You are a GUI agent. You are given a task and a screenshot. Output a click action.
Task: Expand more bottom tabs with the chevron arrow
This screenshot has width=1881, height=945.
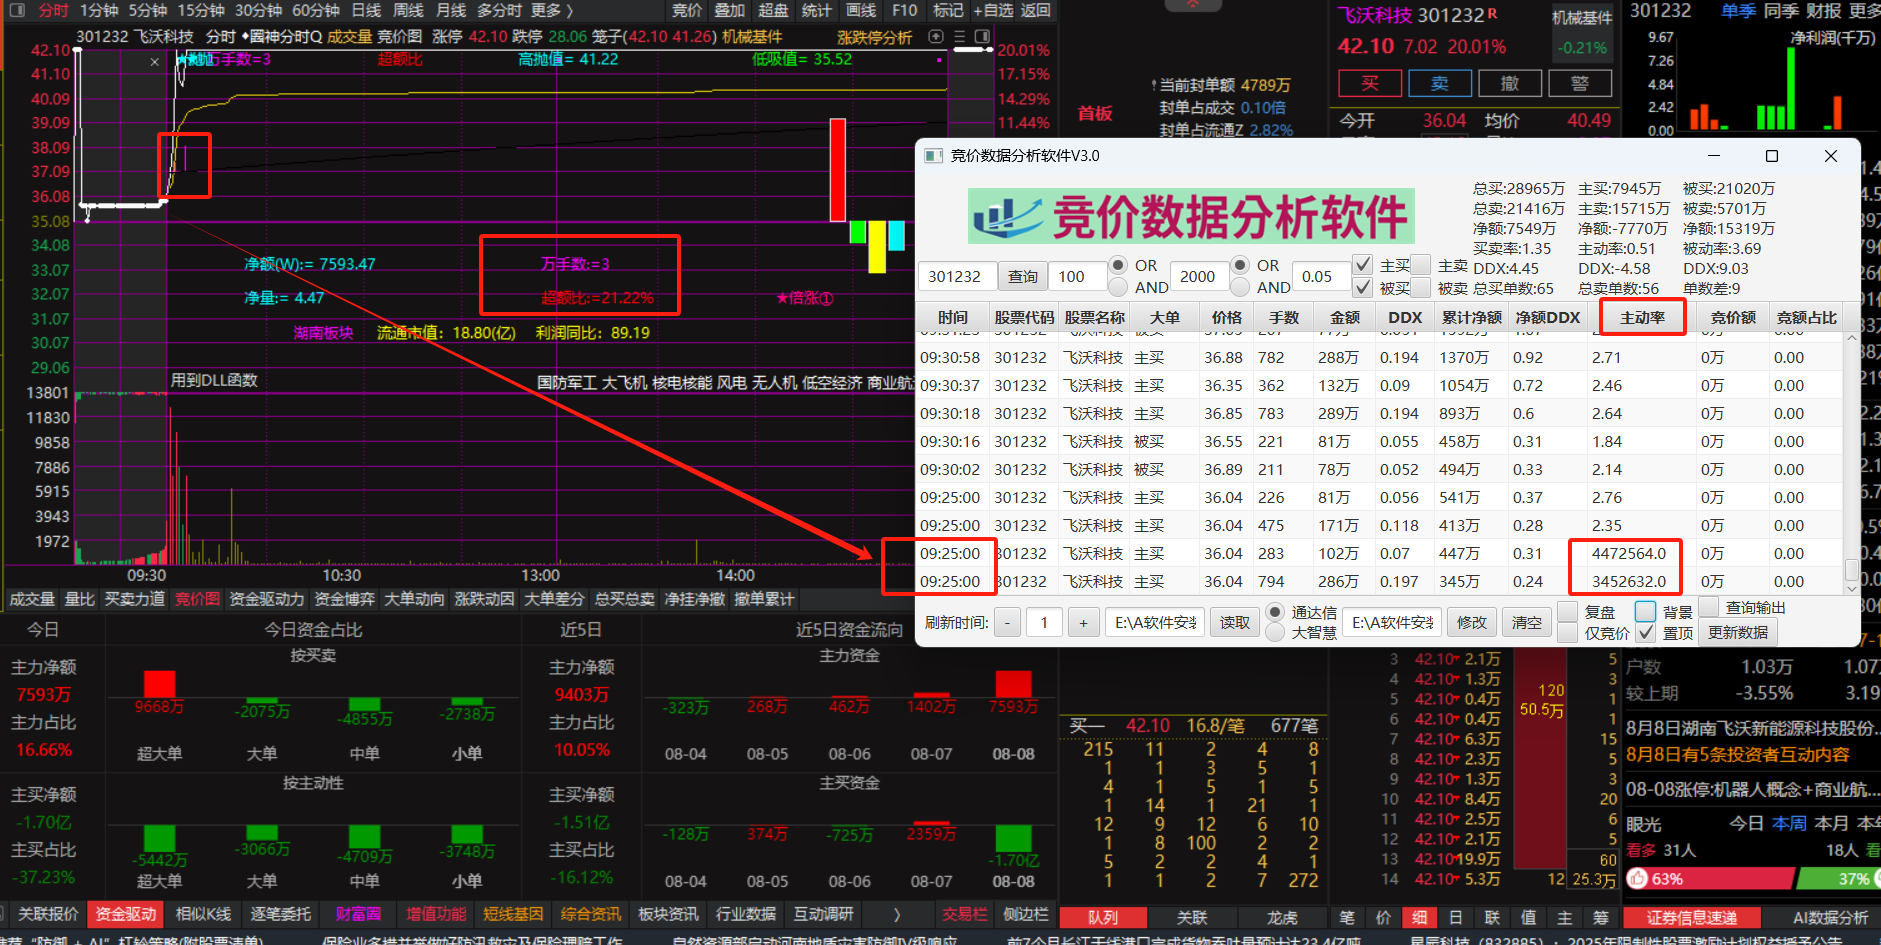pos(897,914)
